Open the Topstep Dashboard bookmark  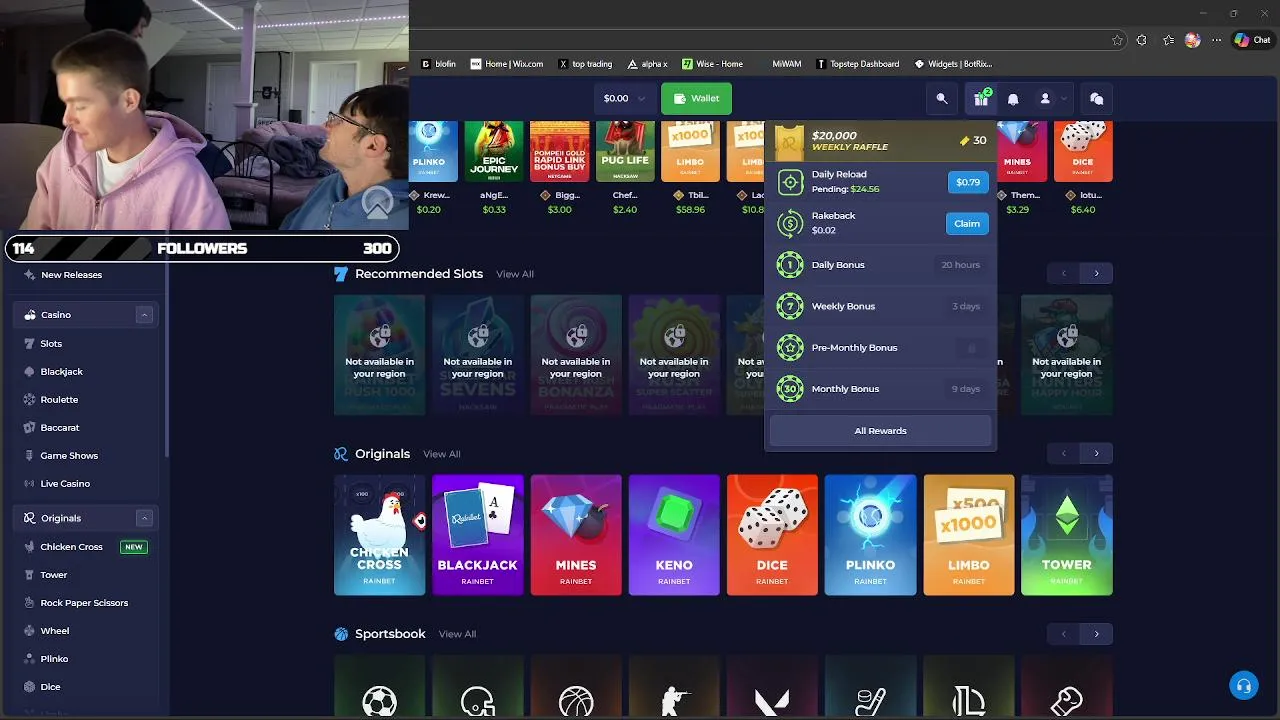tap(857, 64)
